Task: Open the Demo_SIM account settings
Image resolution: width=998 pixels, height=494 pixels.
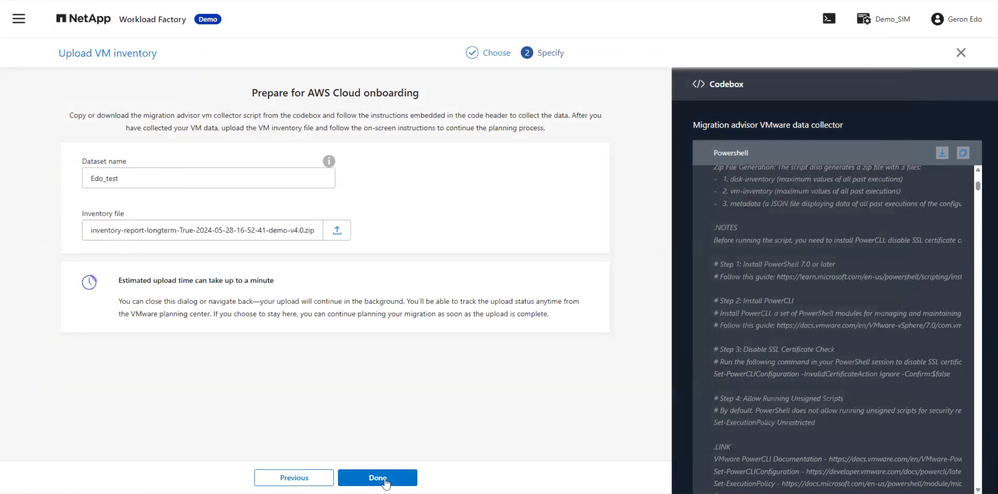Action: (883, 19)
